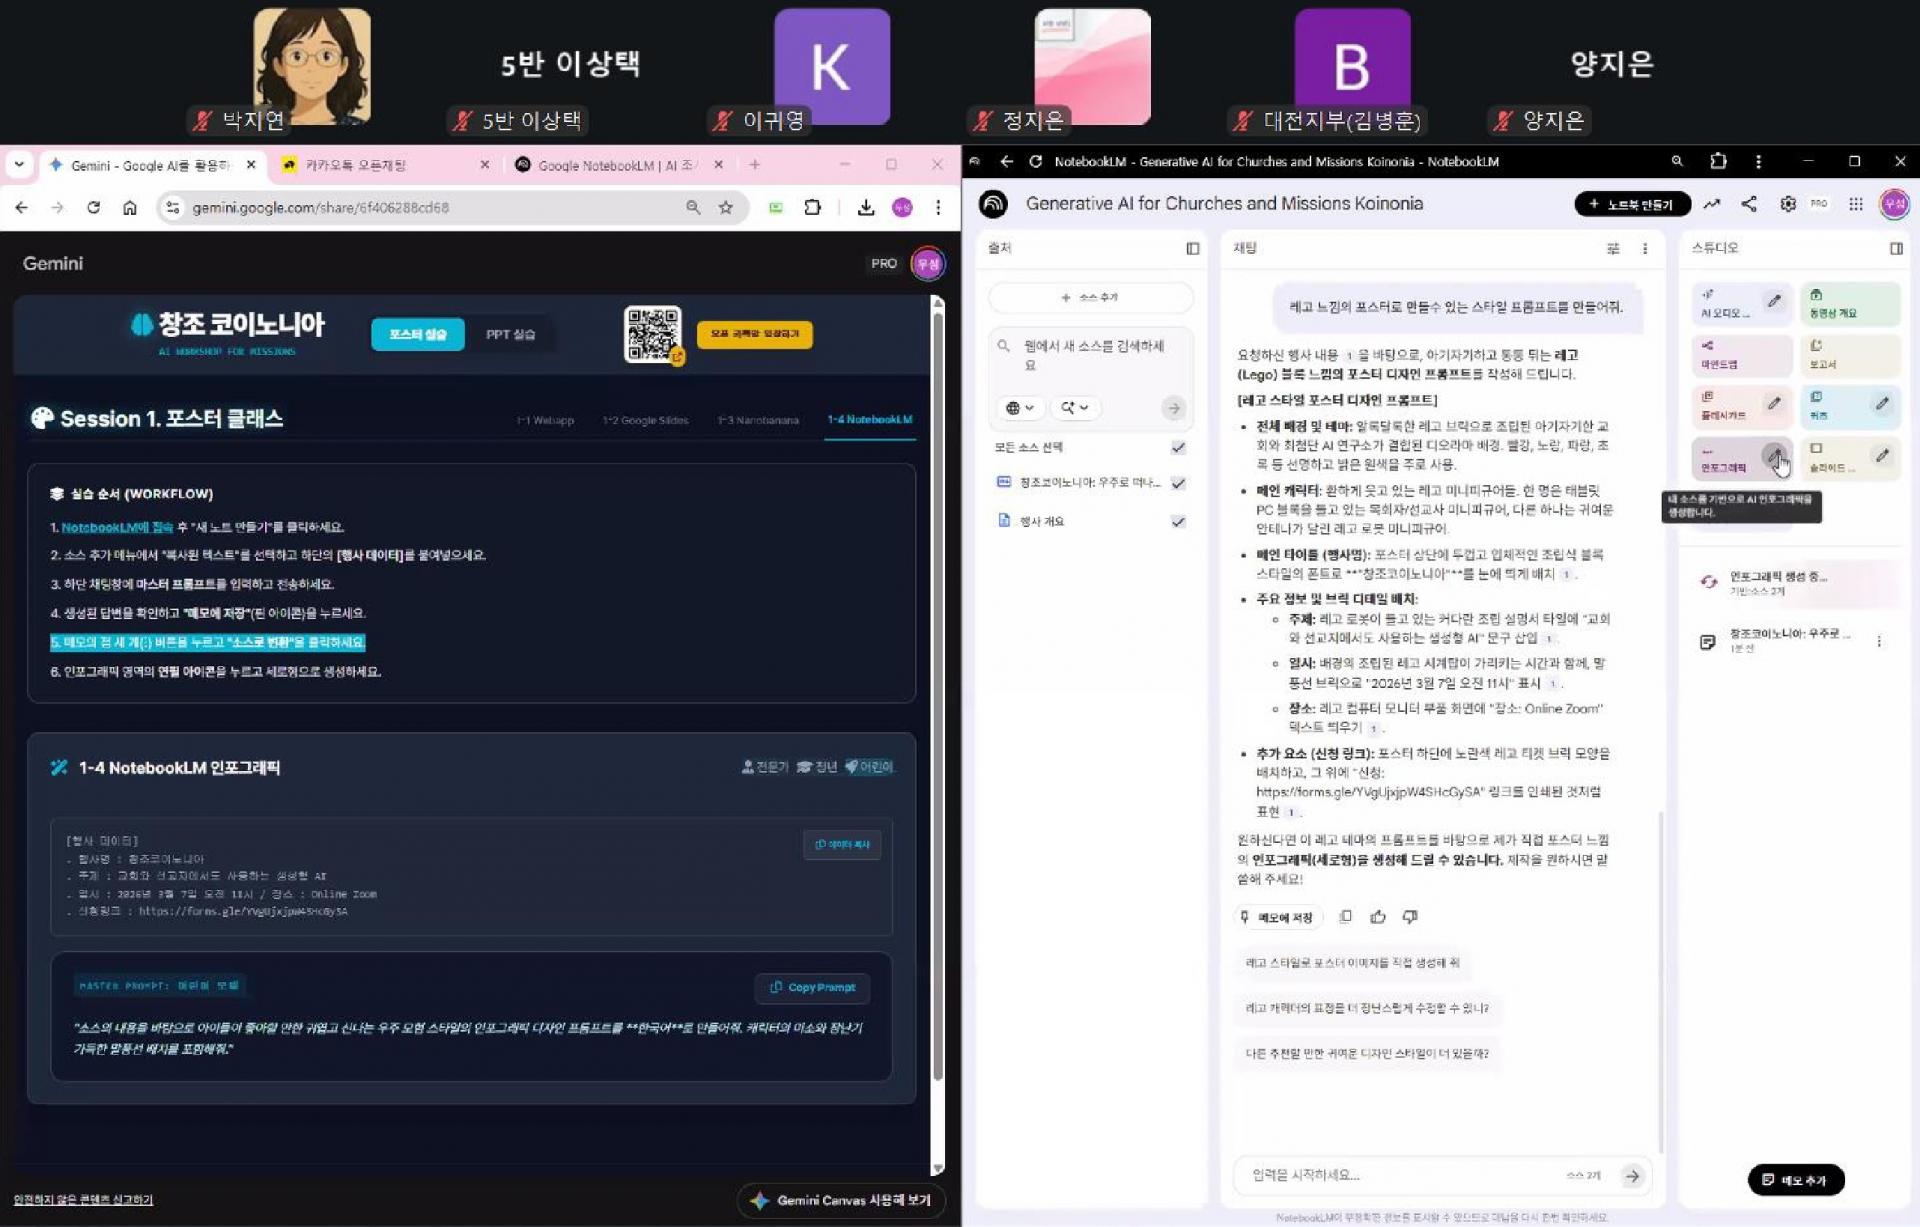Click the NotebookLM logo icon

click(993, 204)
